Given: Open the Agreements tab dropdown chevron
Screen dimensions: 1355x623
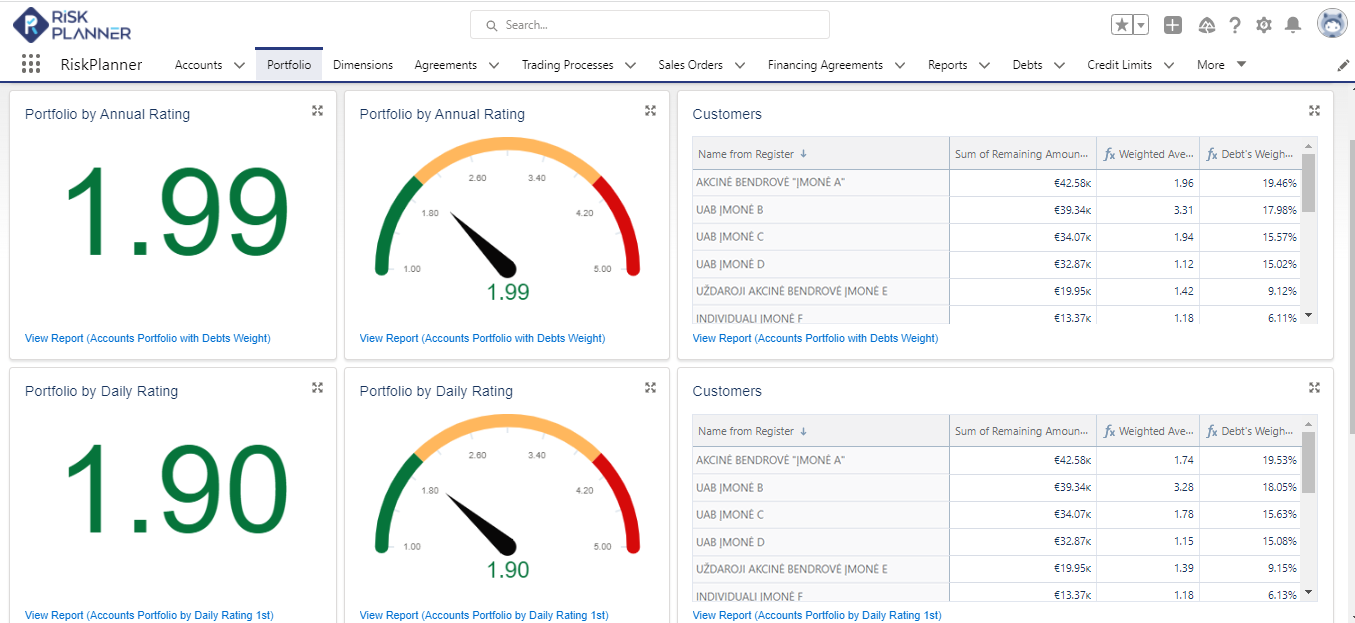Looking at the screenshot, I should tap(494, 65).
